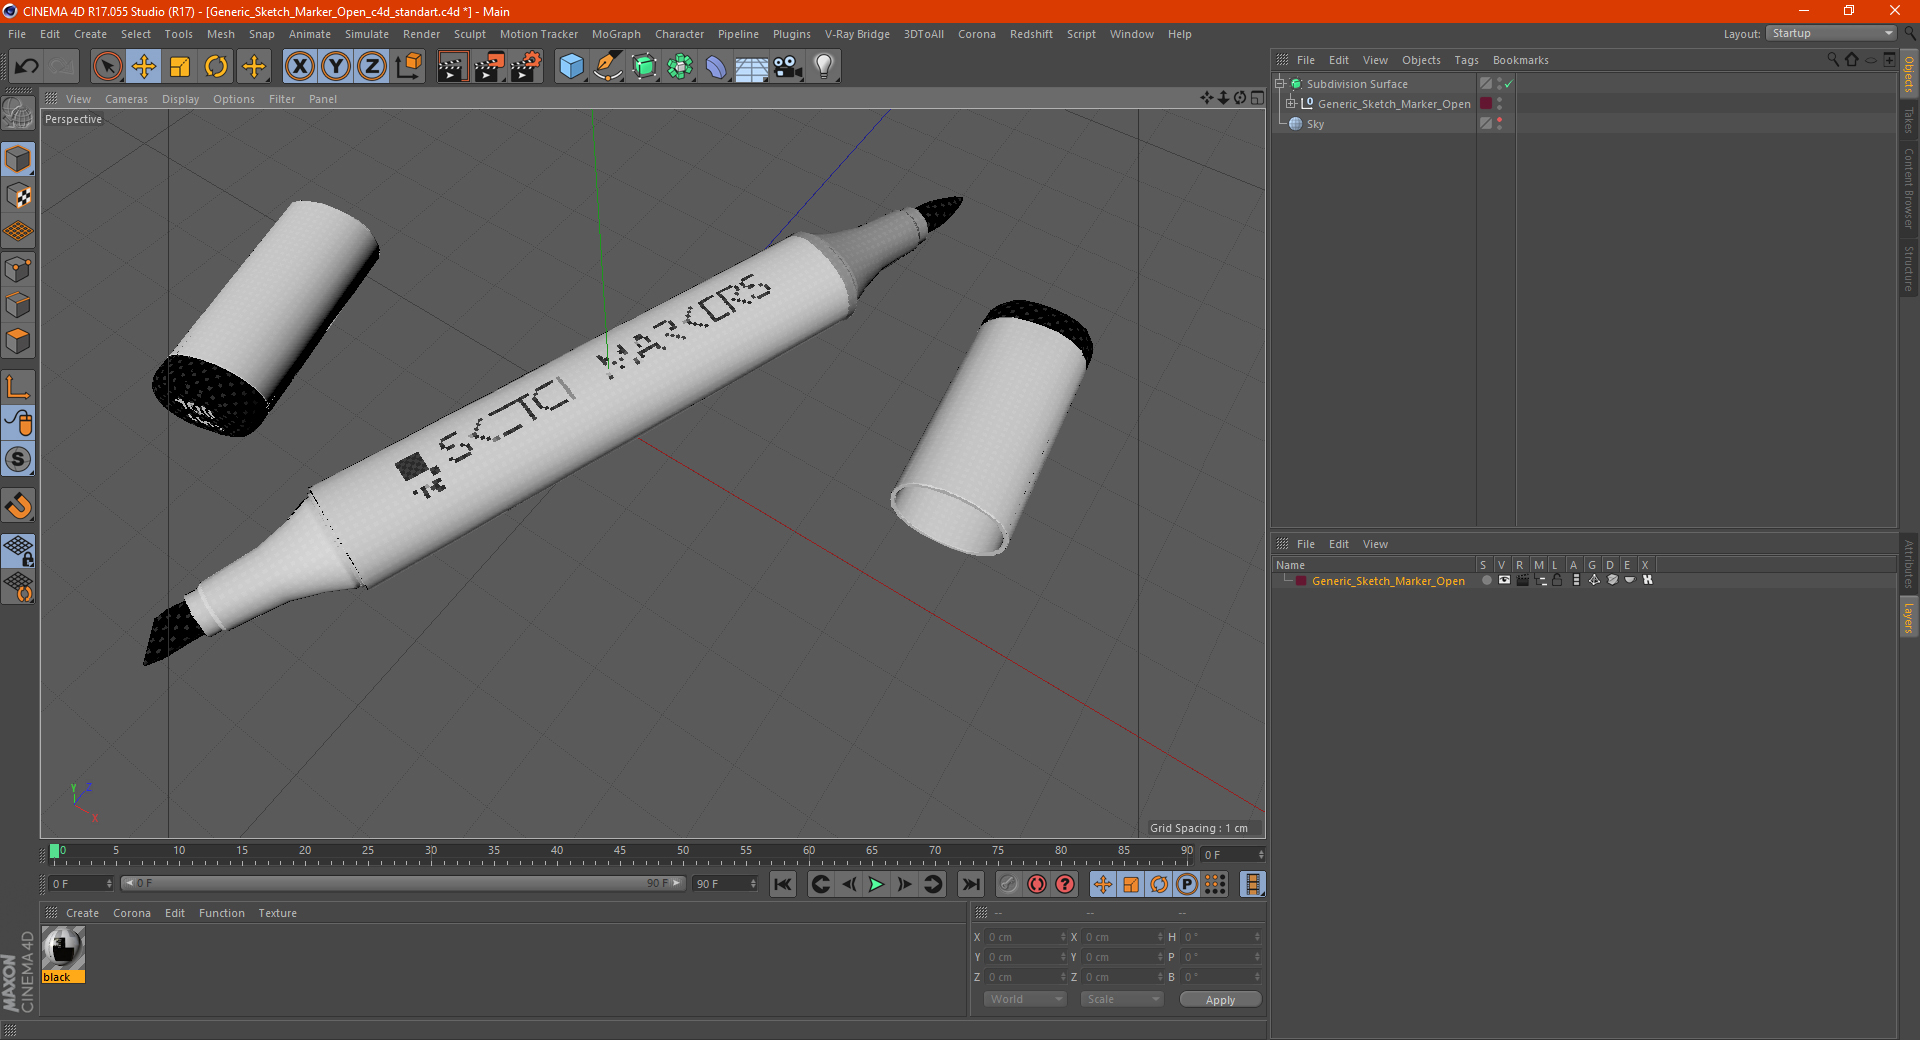Toggle Enable Axis mode
This screenshot has height=1040, width=1920.
[18, 387]
